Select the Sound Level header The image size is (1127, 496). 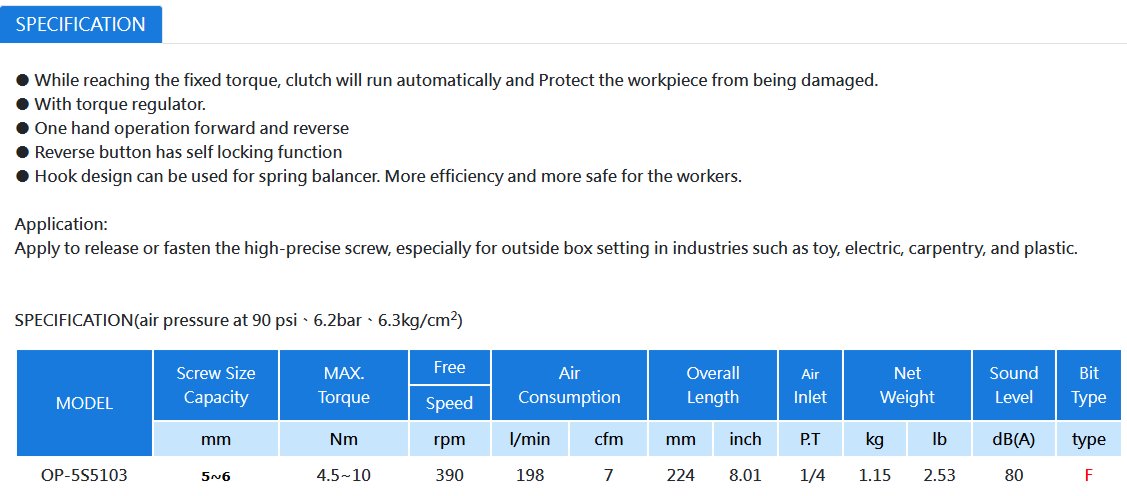[1013, 385]
